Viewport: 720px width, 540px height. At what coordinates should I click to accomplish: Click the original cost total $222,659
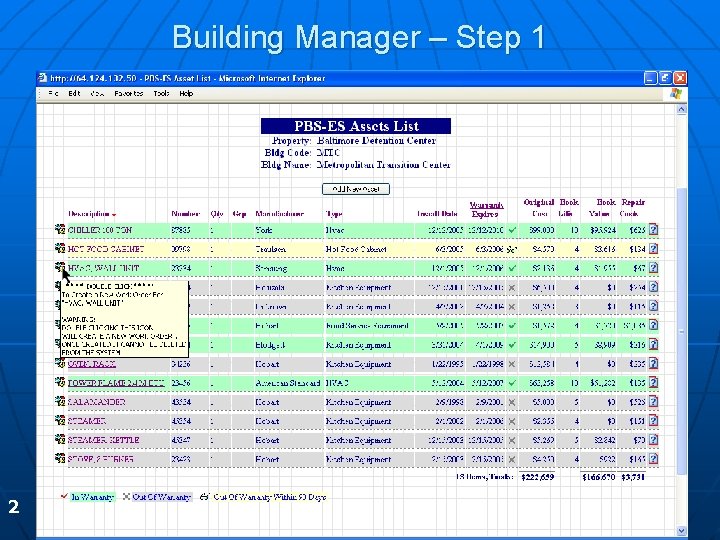(x=538, y=477)
